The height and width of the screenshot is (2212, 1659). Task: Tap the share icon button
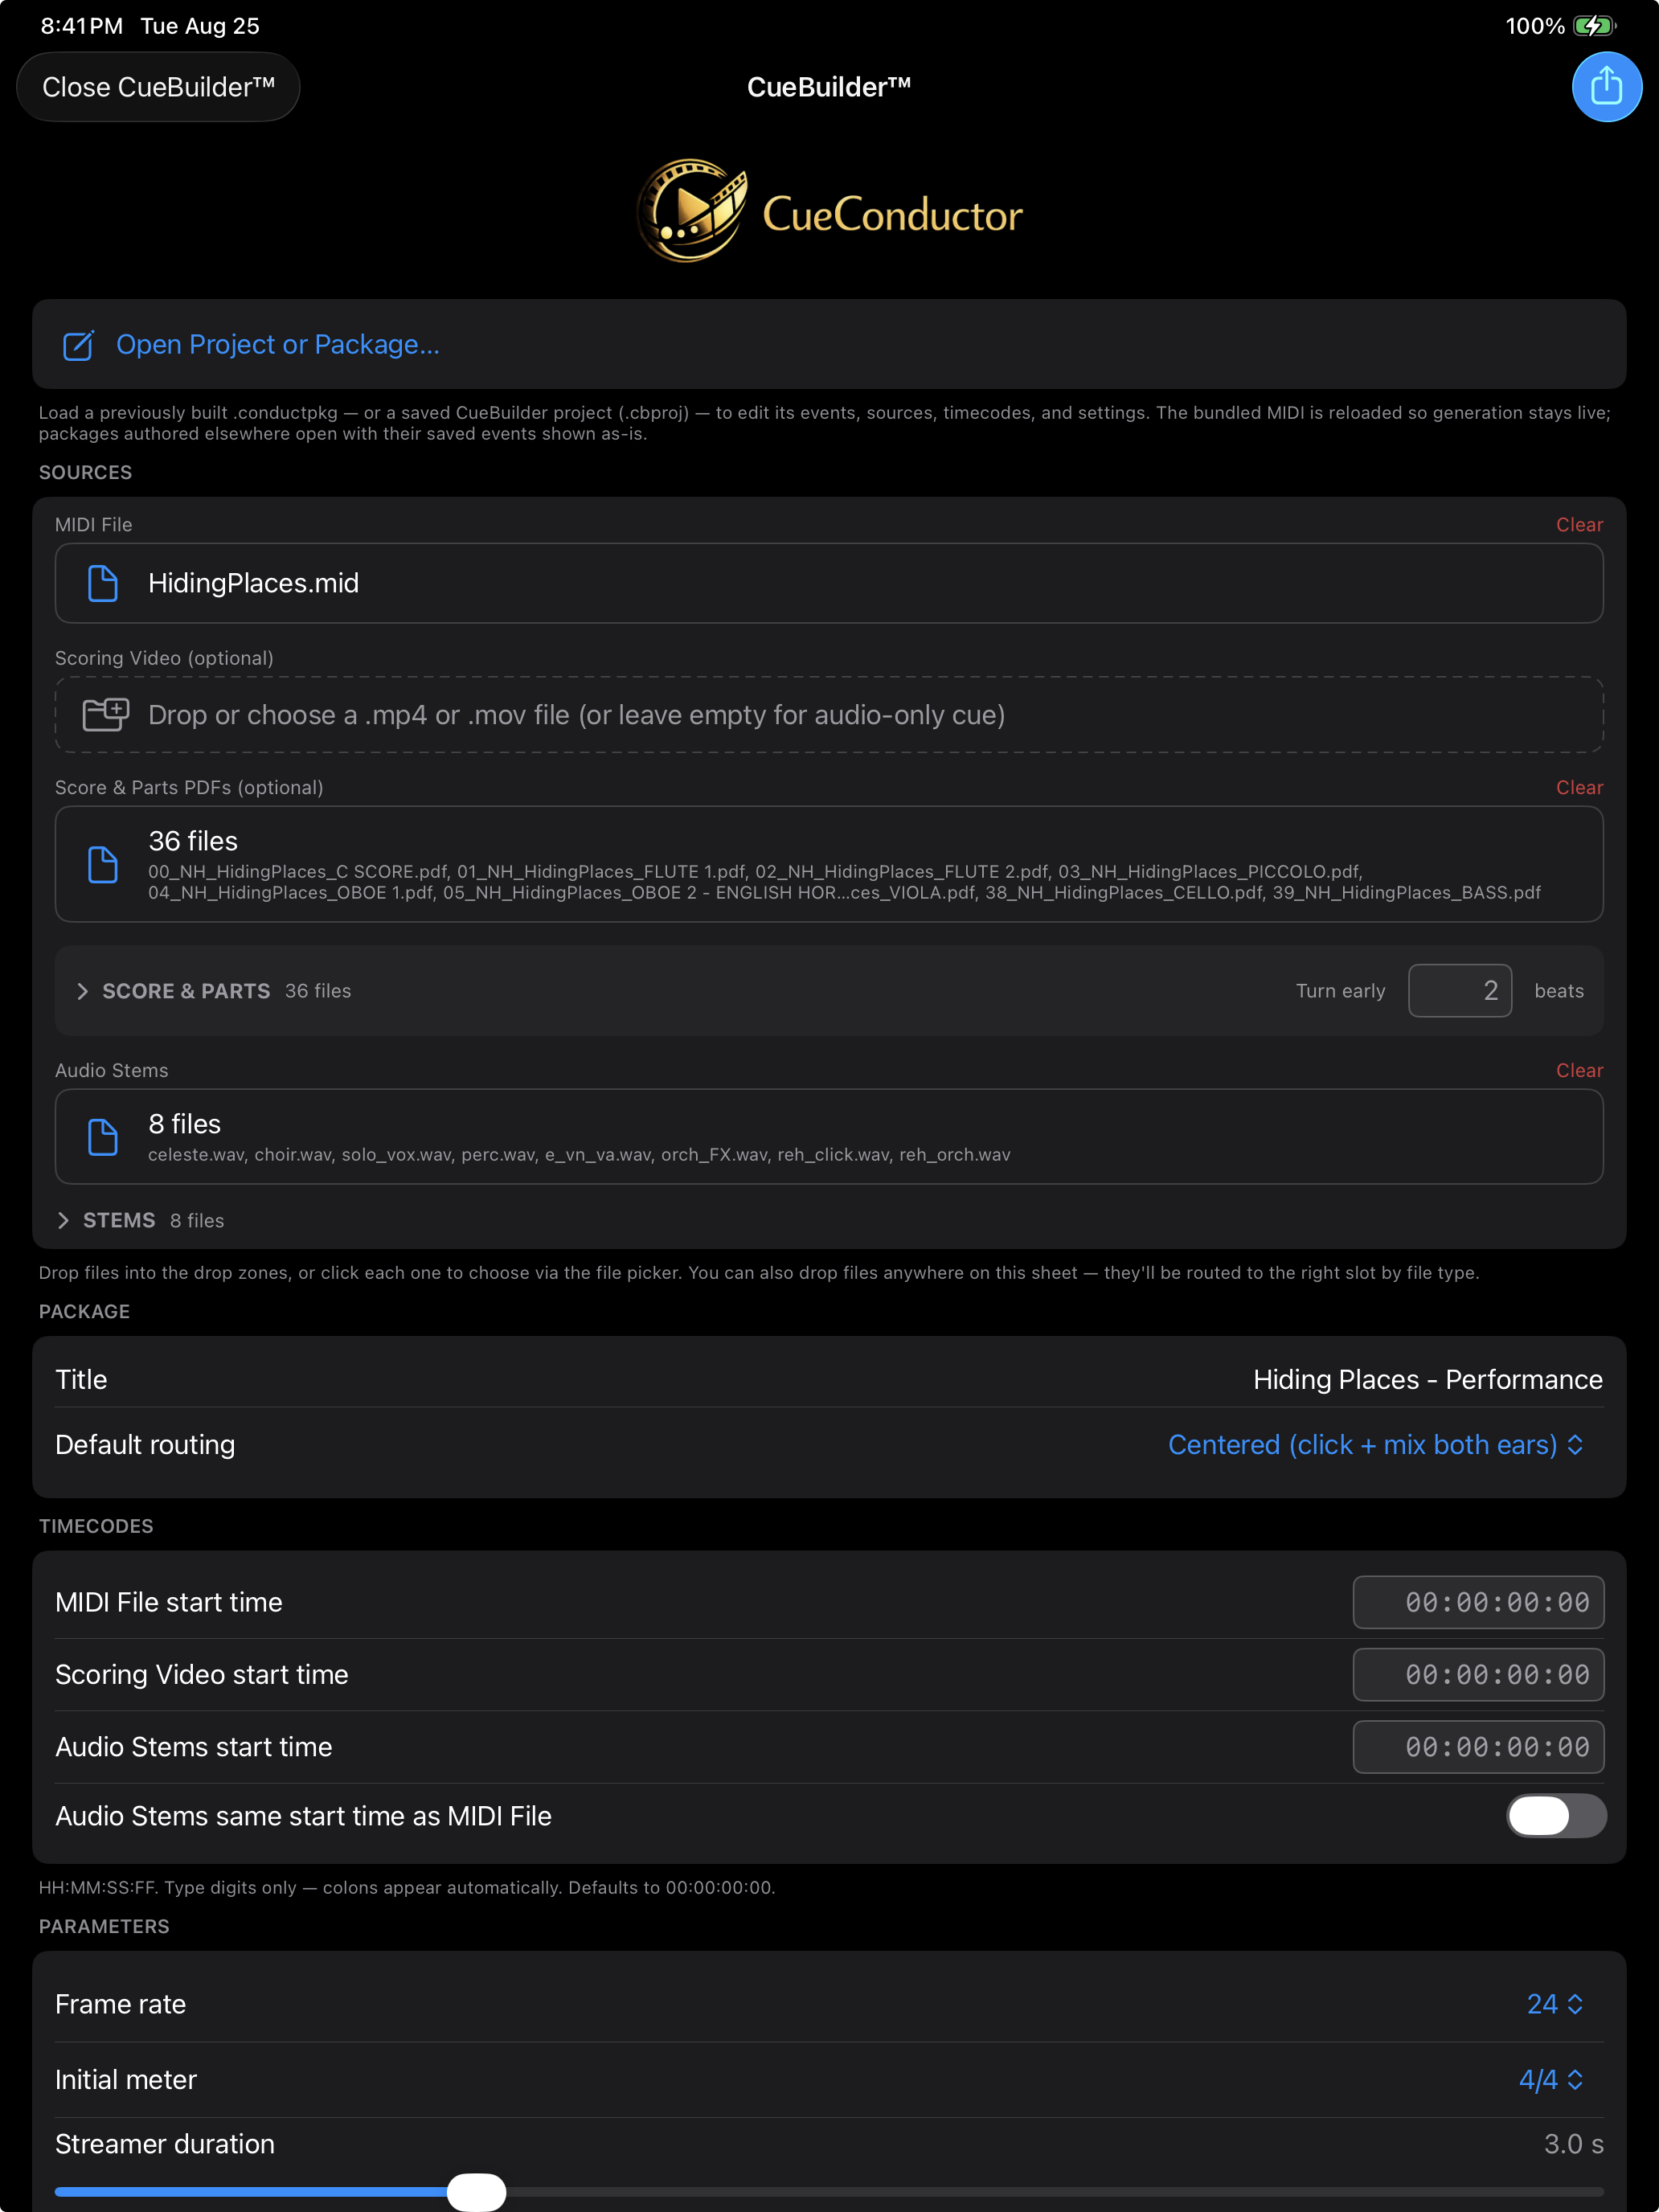1606,86
